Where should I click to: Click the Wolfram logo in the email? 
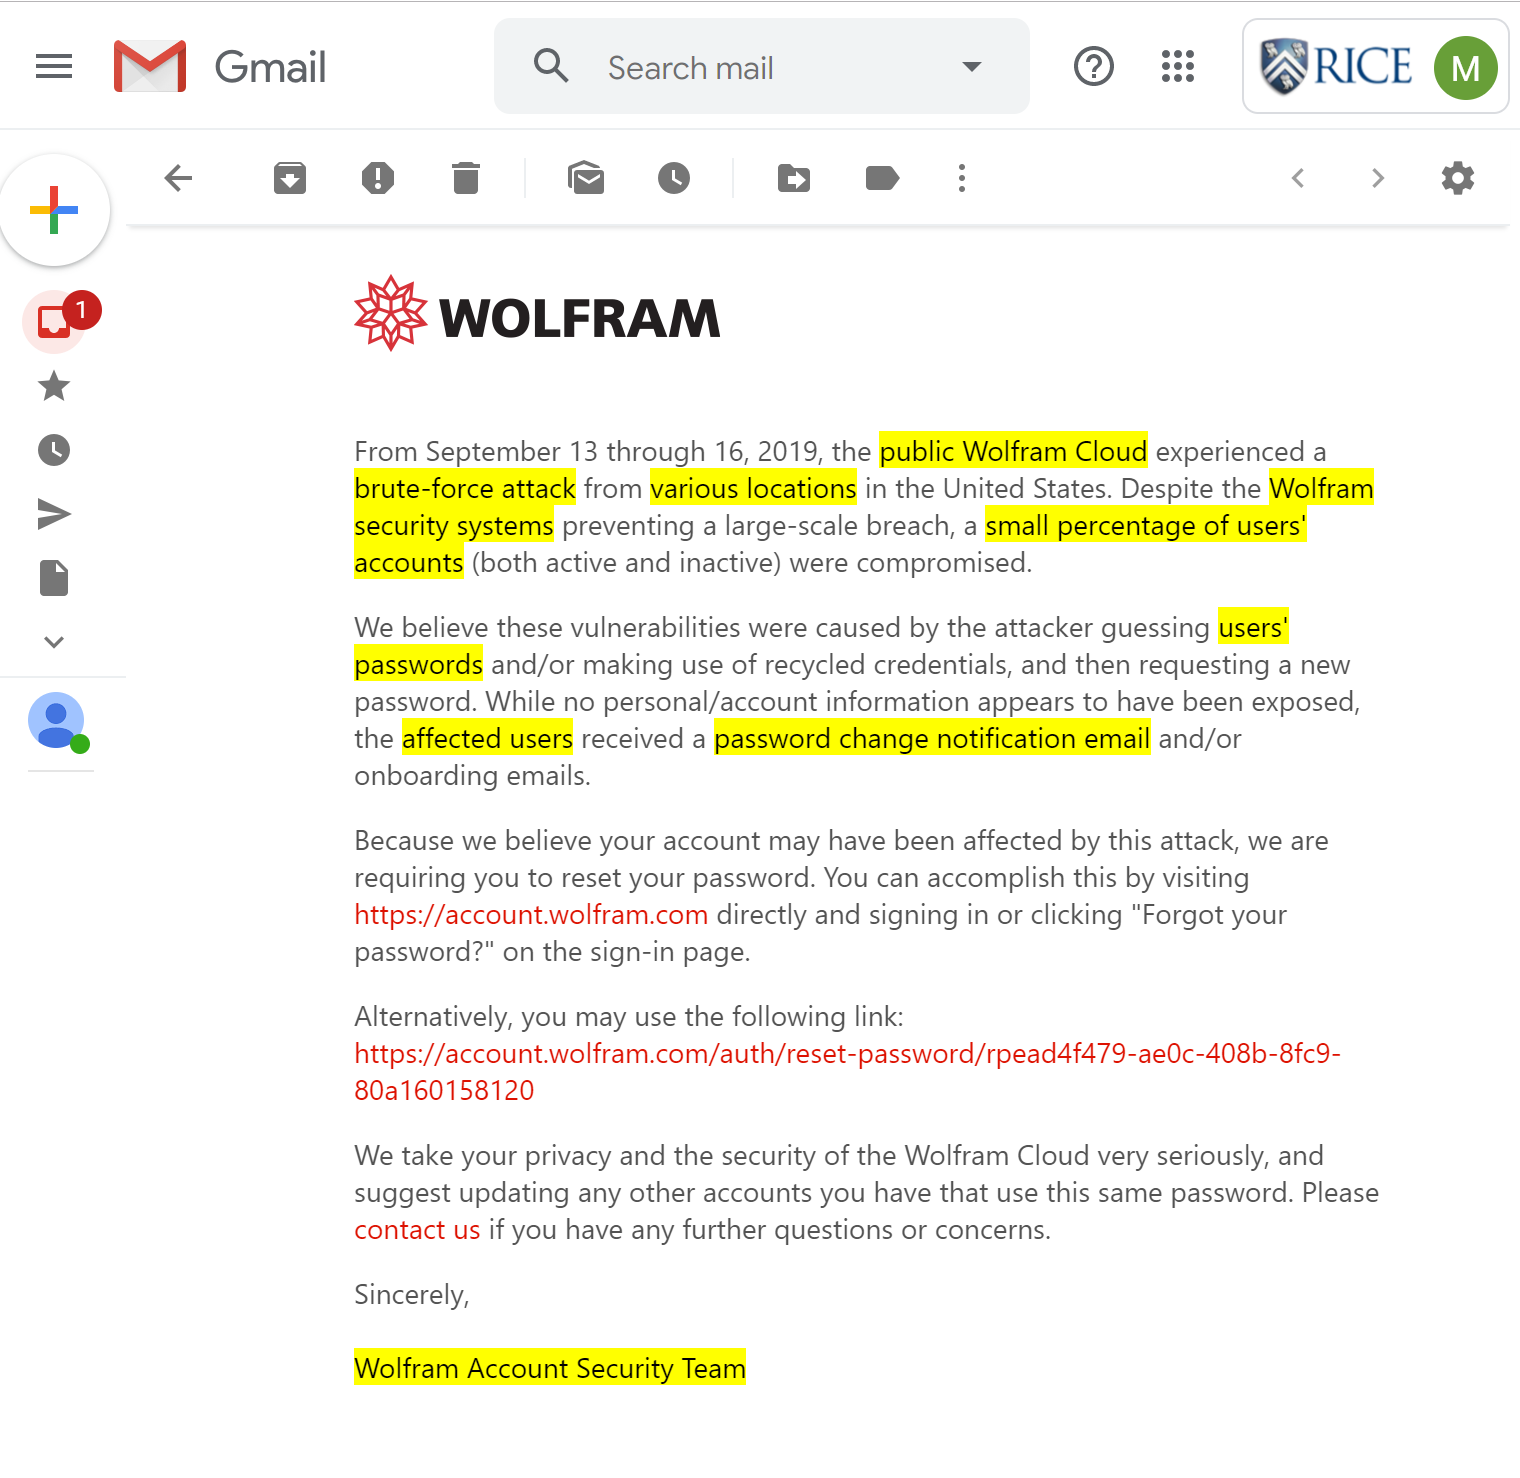click(x=537, y=315)
